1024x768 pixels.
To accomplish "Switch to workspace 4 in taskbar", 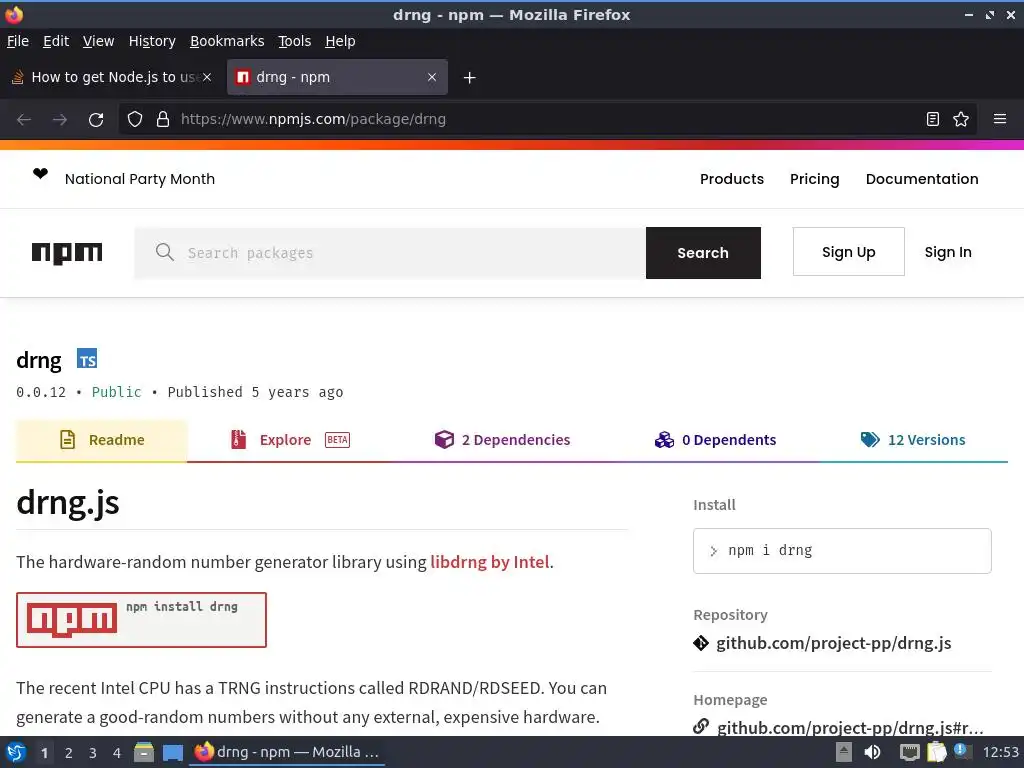I will click(x=117, y=753).
